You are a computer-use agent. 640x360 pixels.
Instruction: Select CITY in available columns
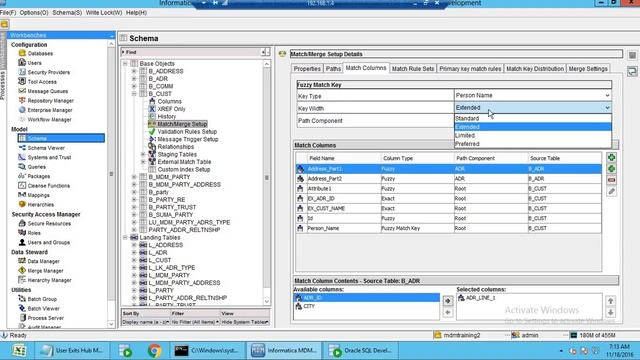click(x=309, y=306)
